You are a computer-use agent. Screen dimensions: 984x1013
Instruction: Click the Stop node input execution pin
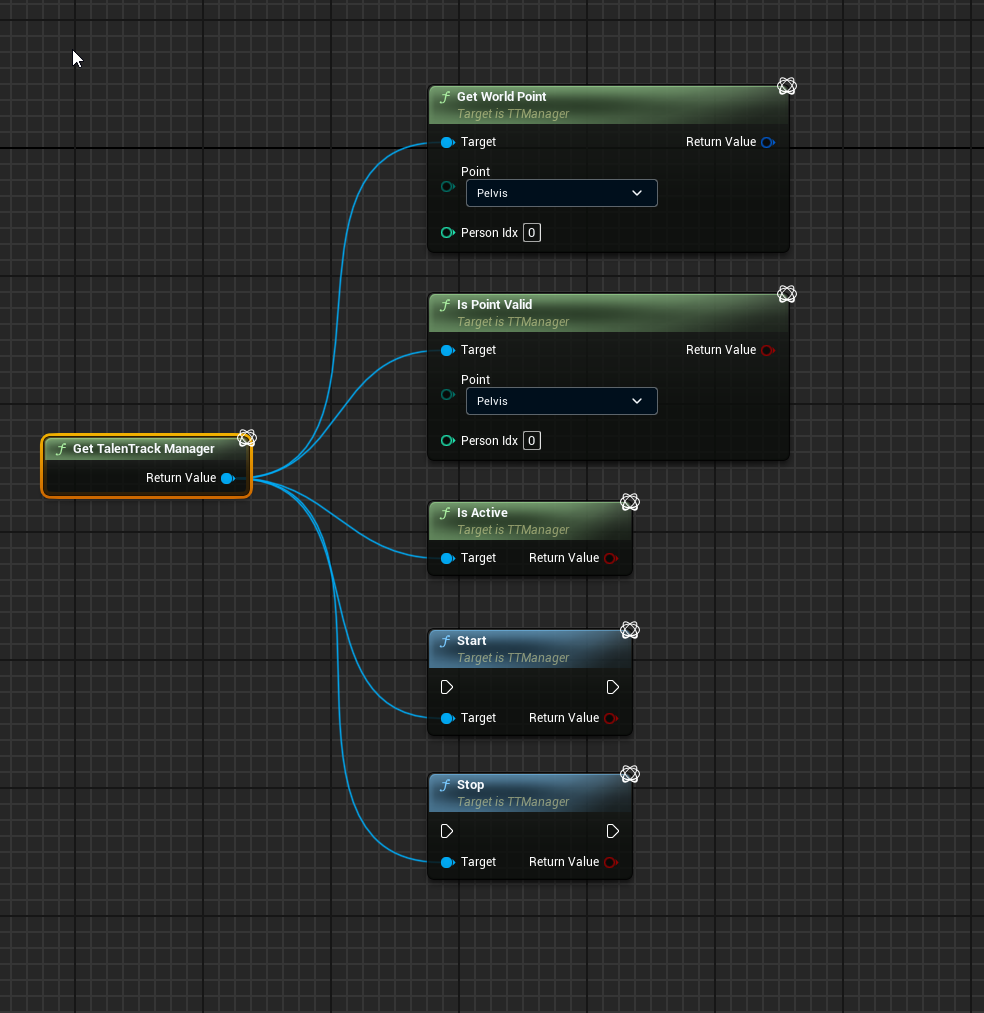pos(447,831)
